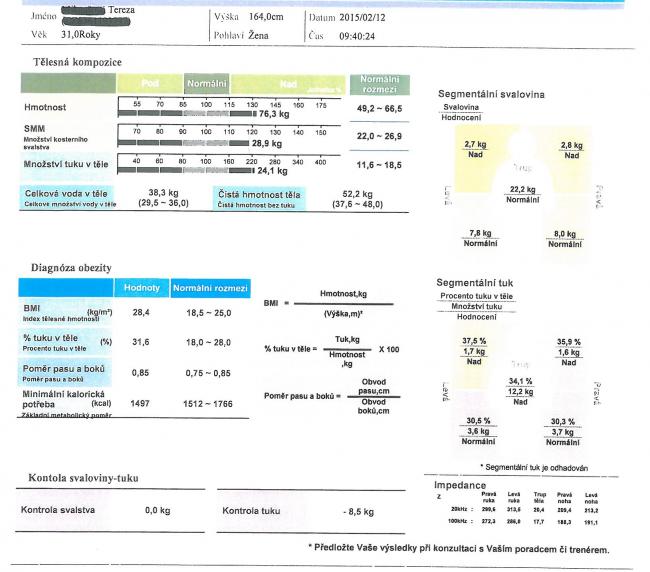Click the 'Čistá hmotnost těla' label
The image size is (650, 572).
(260, 194)
